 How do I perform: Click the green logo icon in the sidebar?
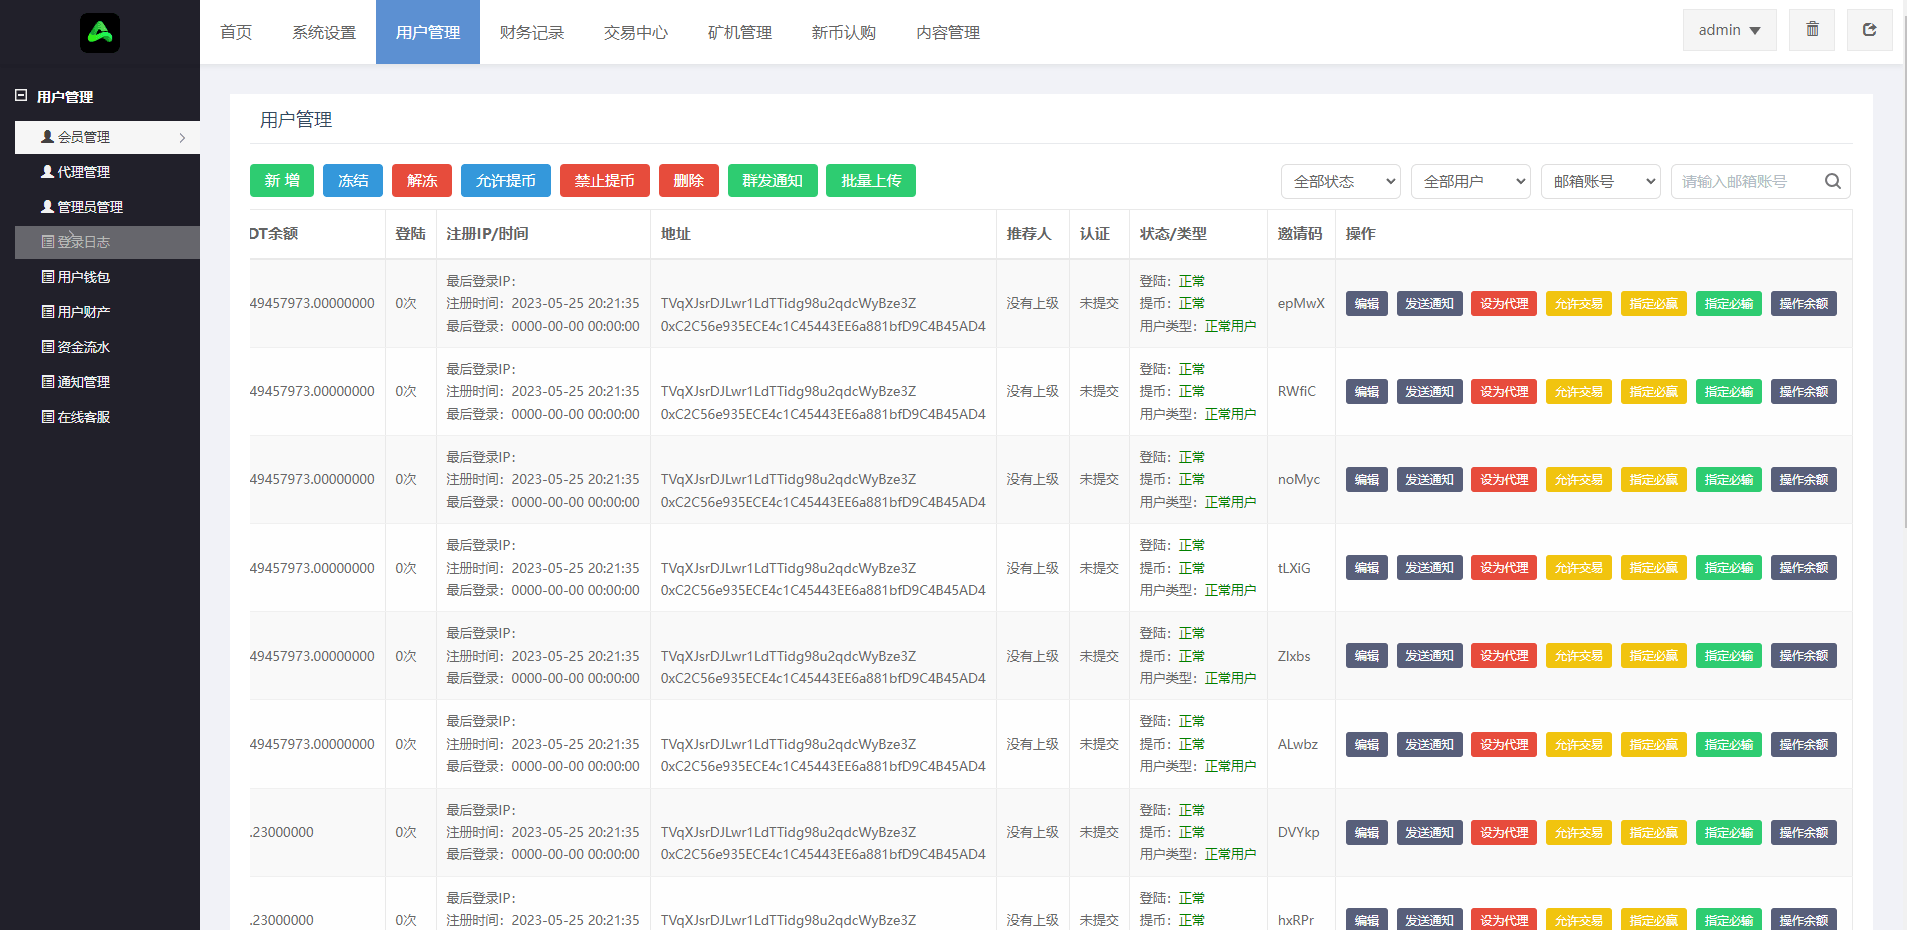(x=100, y=32)
